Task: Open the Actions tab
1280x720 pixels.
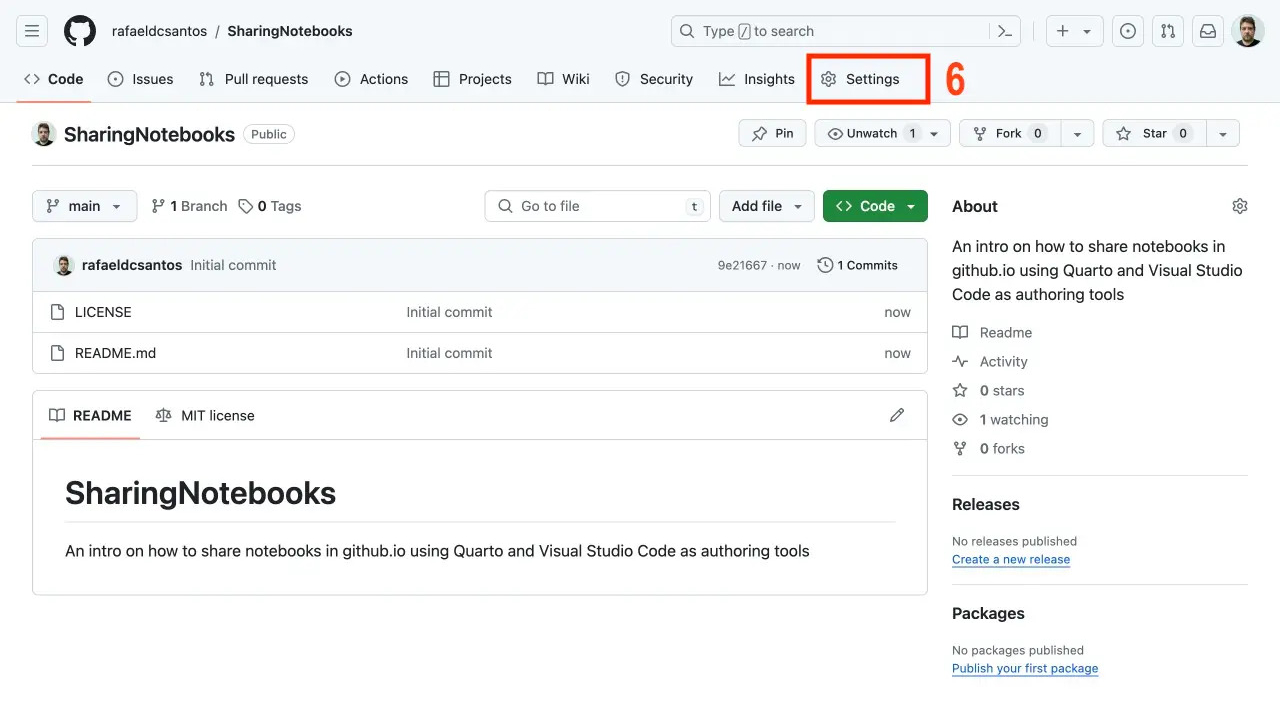Action: click(x=372, y=79)
